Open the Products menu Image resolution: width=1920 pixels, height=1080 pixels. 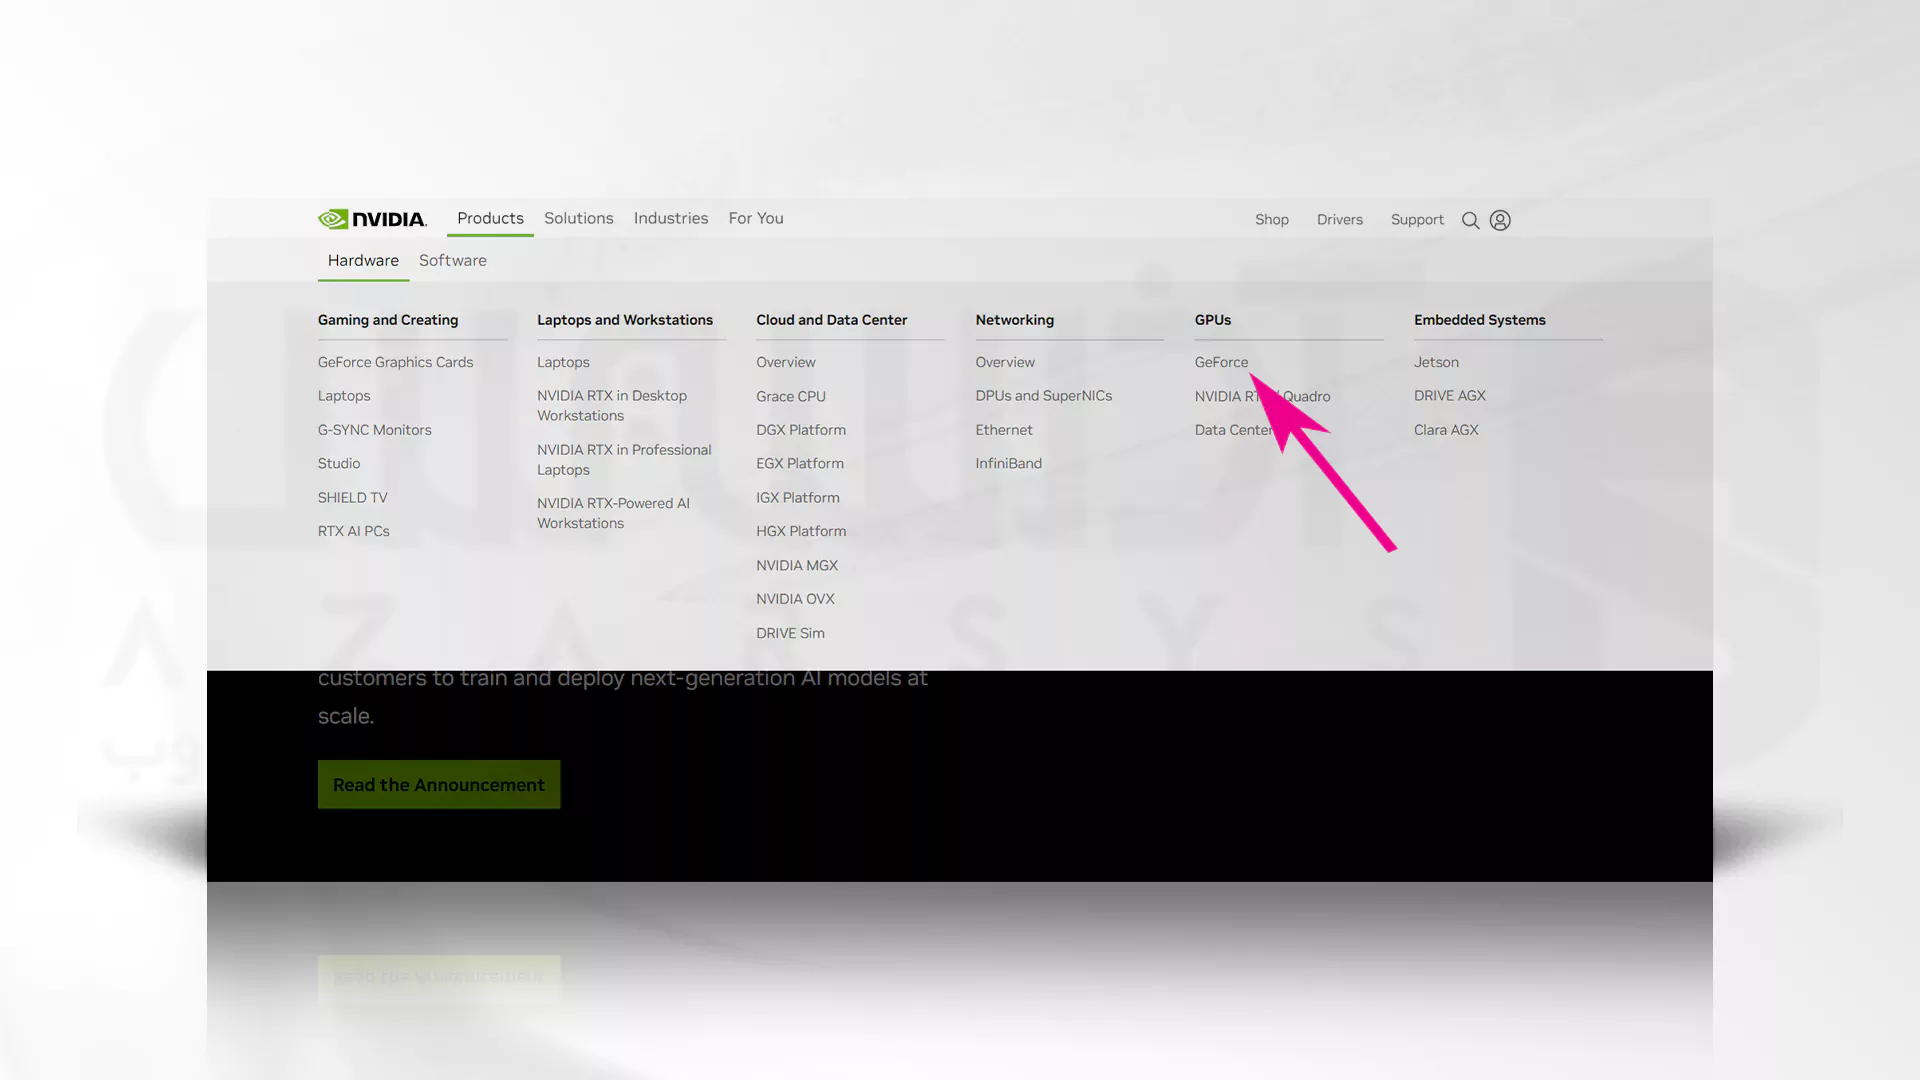[x=490, y=218]
